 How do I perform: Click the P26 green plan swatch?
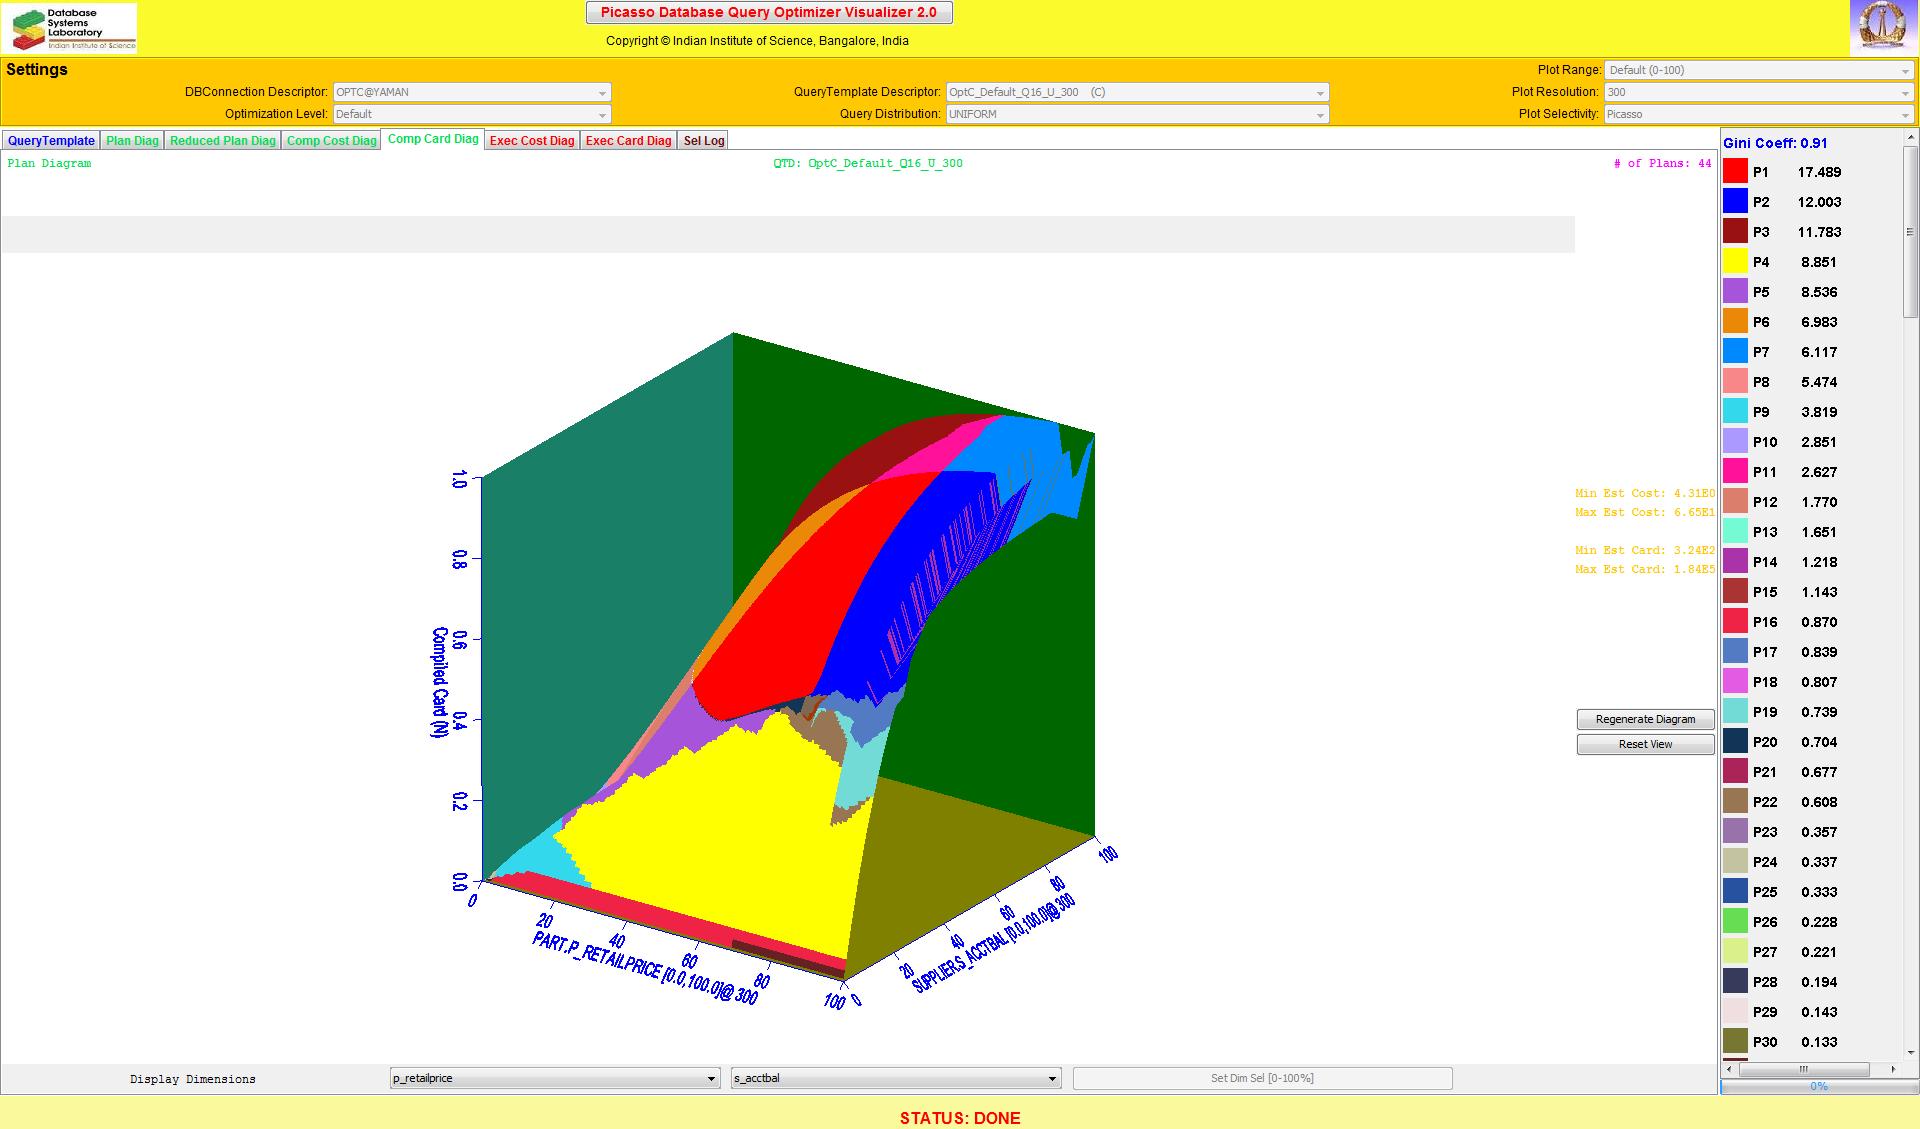pos(1735,922)
